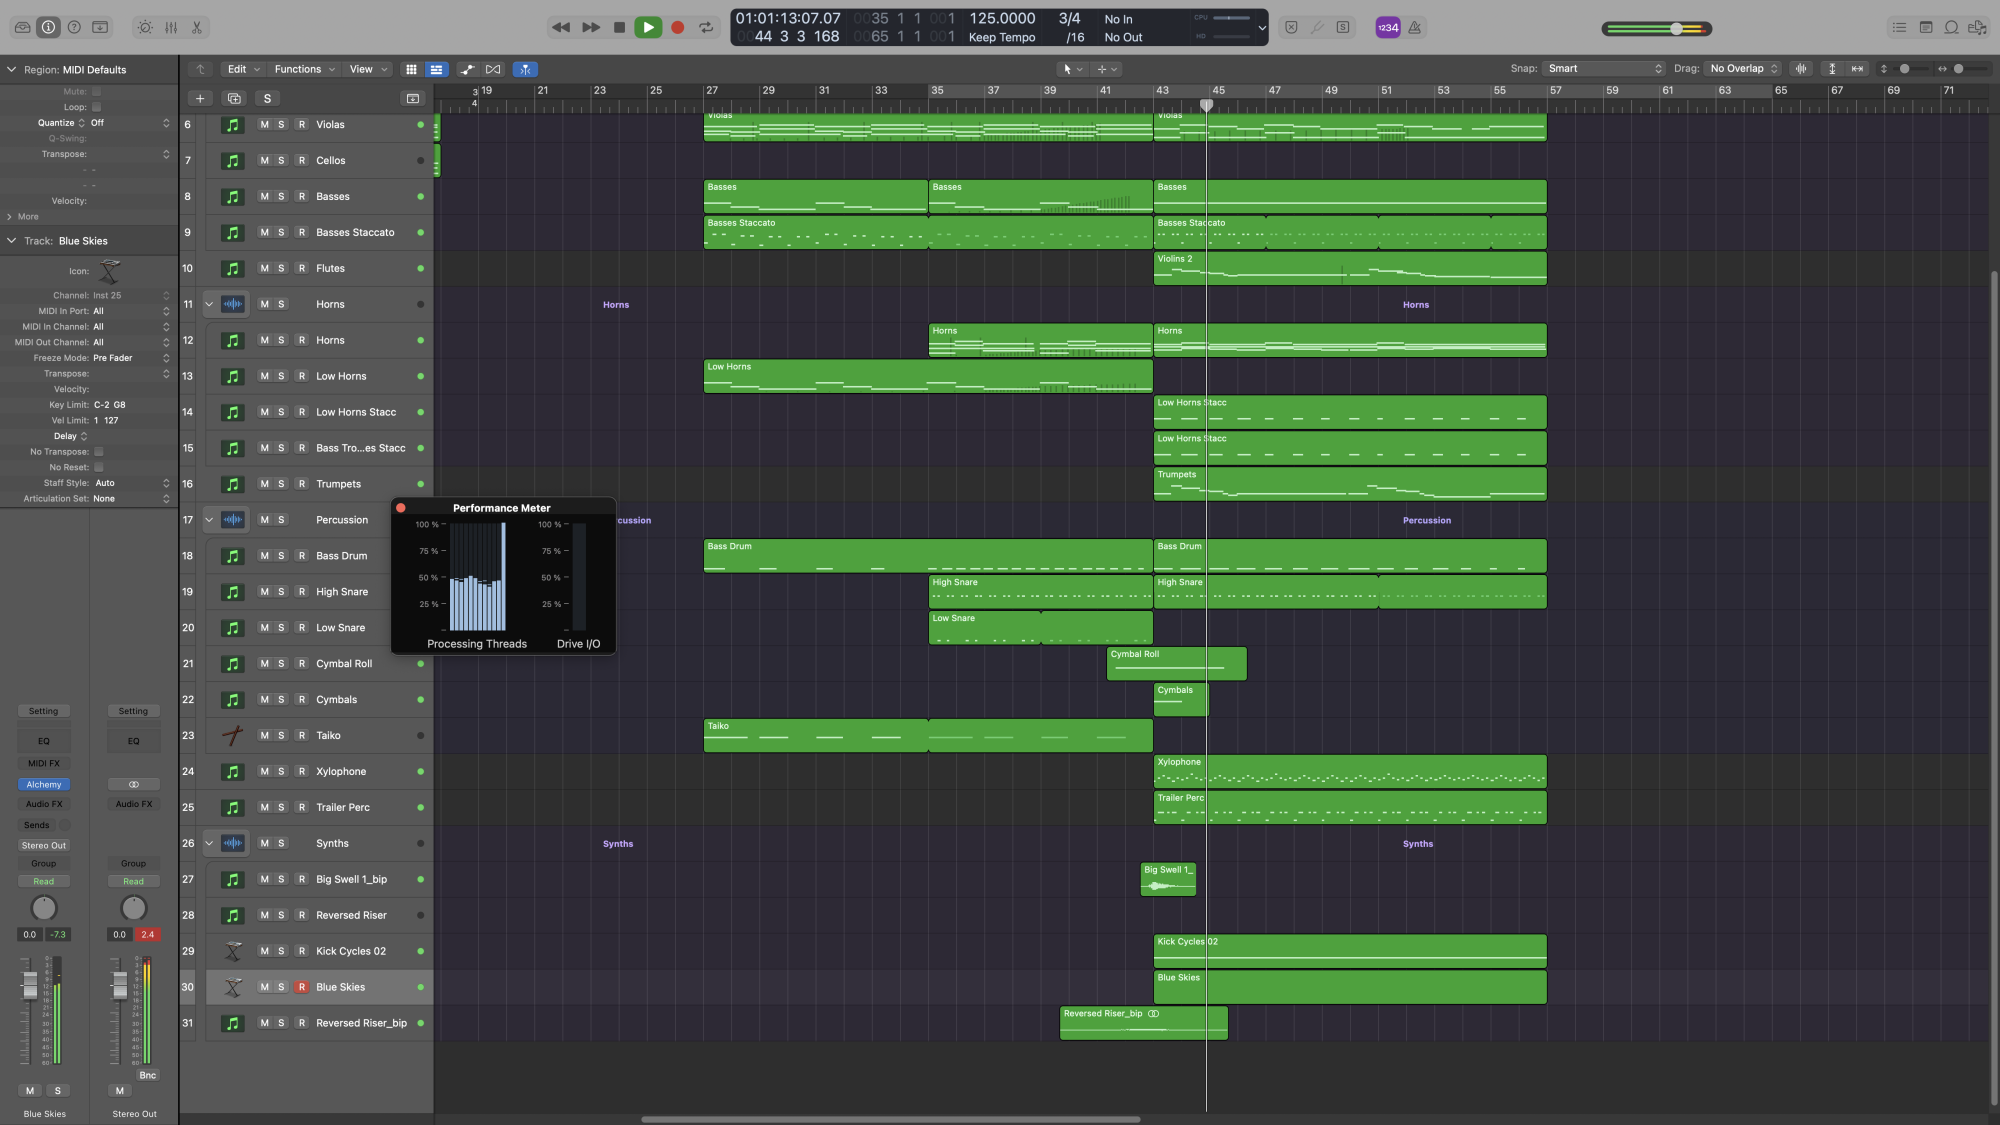Mute the Trumpets track
This screenshot has height=1125, width=2000.
tap(264, 484)
